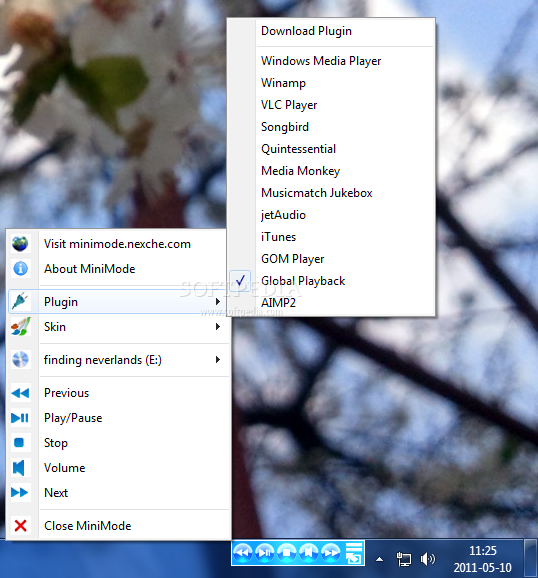
Task: Open About MiniMode menu entry
Action: (x=118, y=269)
